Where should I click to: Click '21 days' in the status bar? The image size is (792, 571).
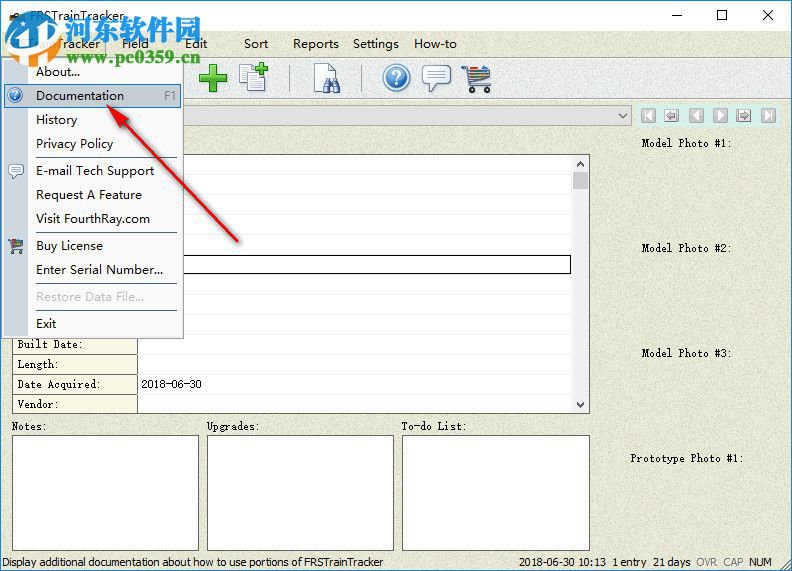tap(671, 562)
